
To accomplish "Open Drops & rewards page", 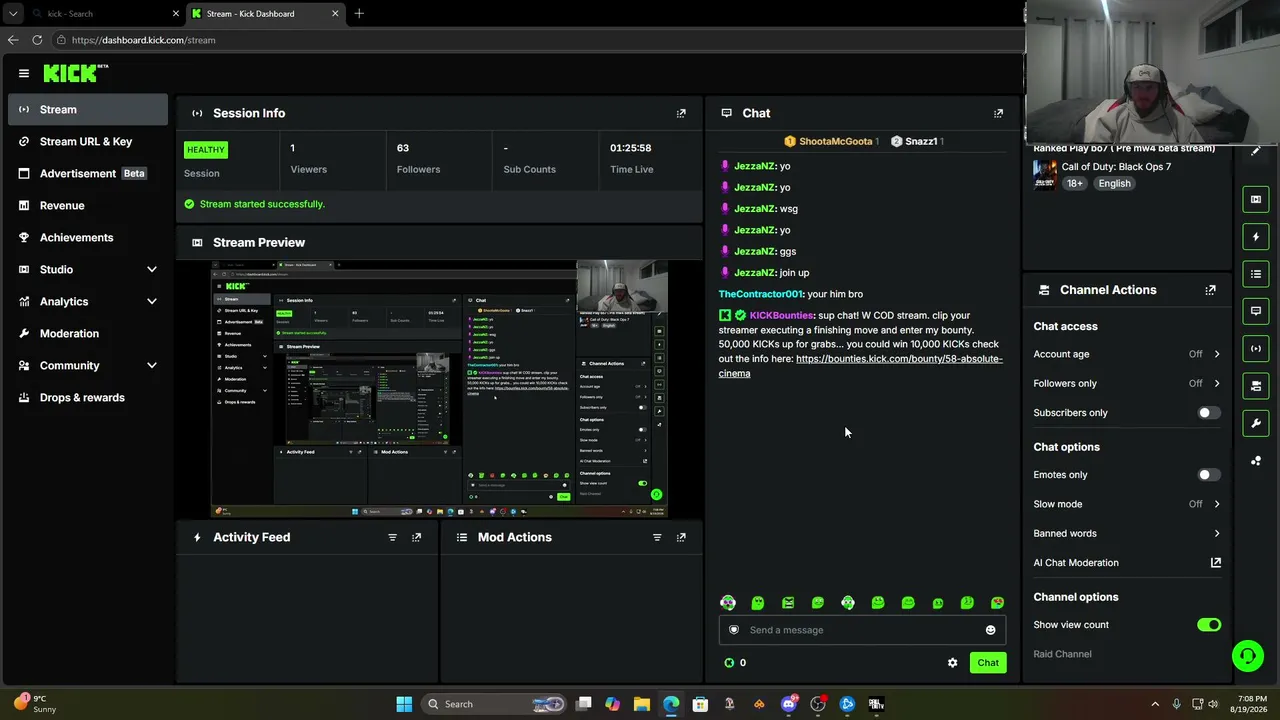I will 88,397.
